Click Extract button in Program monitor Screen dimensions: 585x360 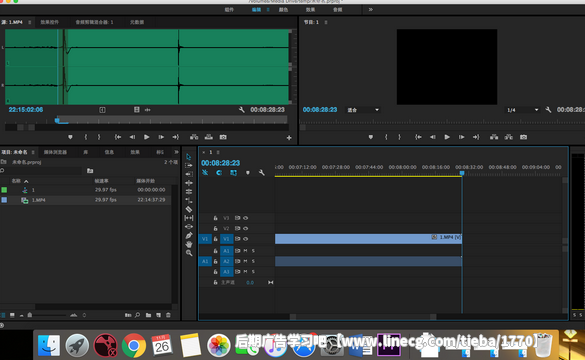click(x=509, y=137)
